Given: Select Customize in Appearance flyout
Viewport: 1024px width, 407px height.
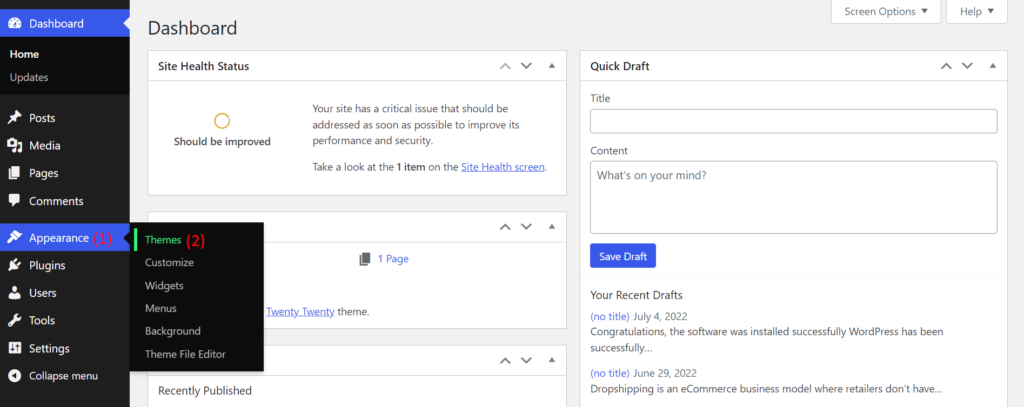Looking at the screenshot, I should [x=169, y=263].
